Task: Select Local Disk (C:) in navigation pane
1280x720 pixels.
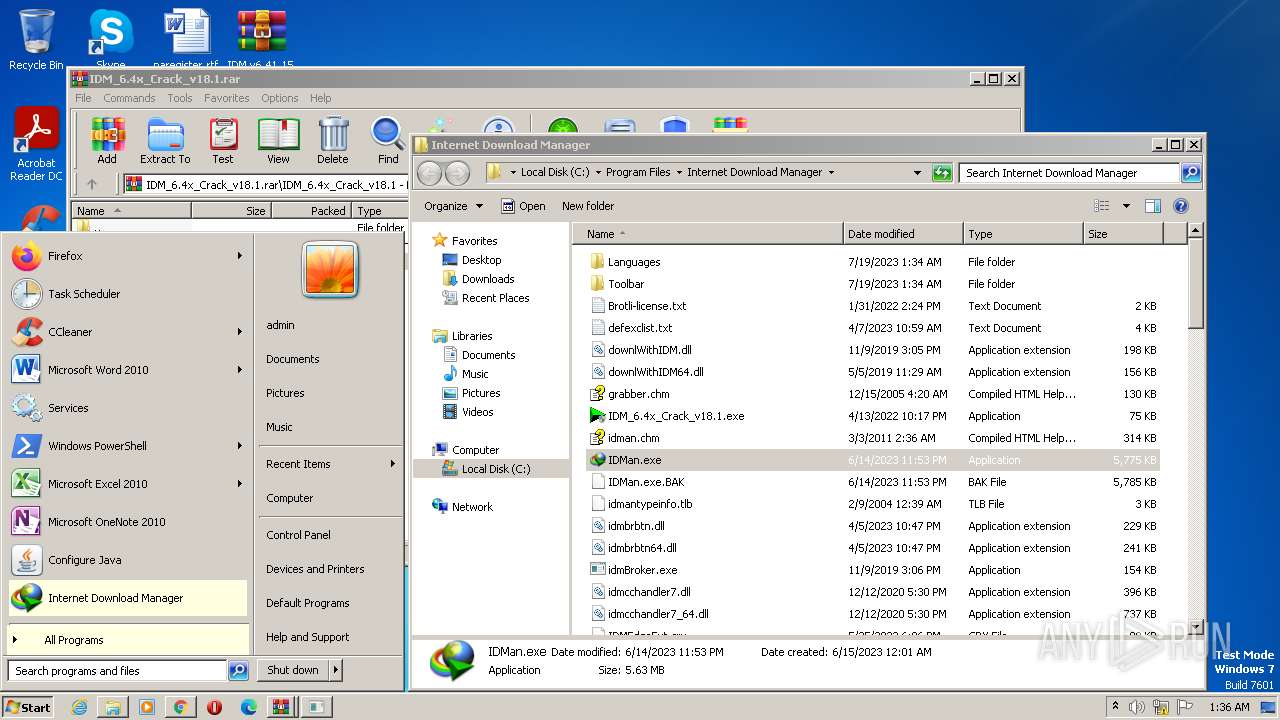Action: [496, 469]
